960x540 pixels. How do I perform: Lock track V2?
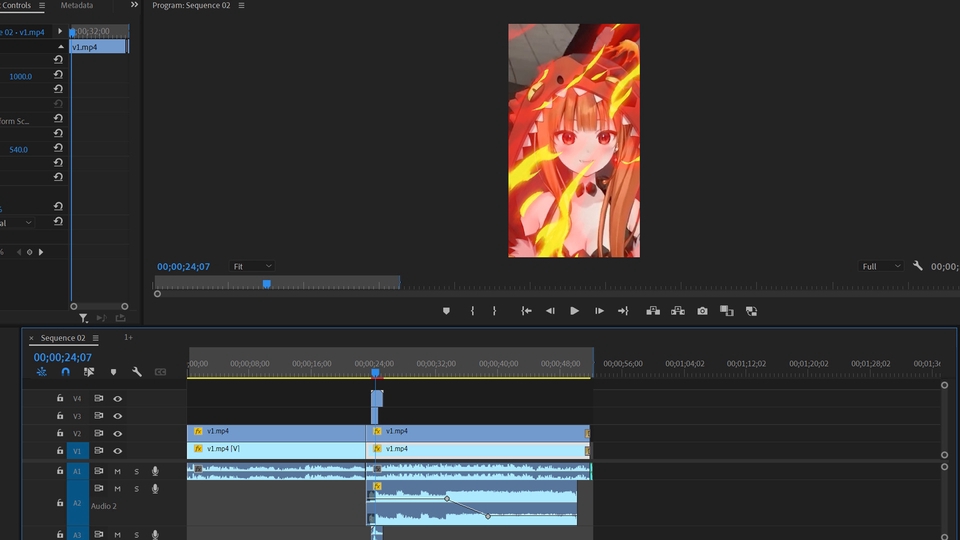(x=60, y=433)
